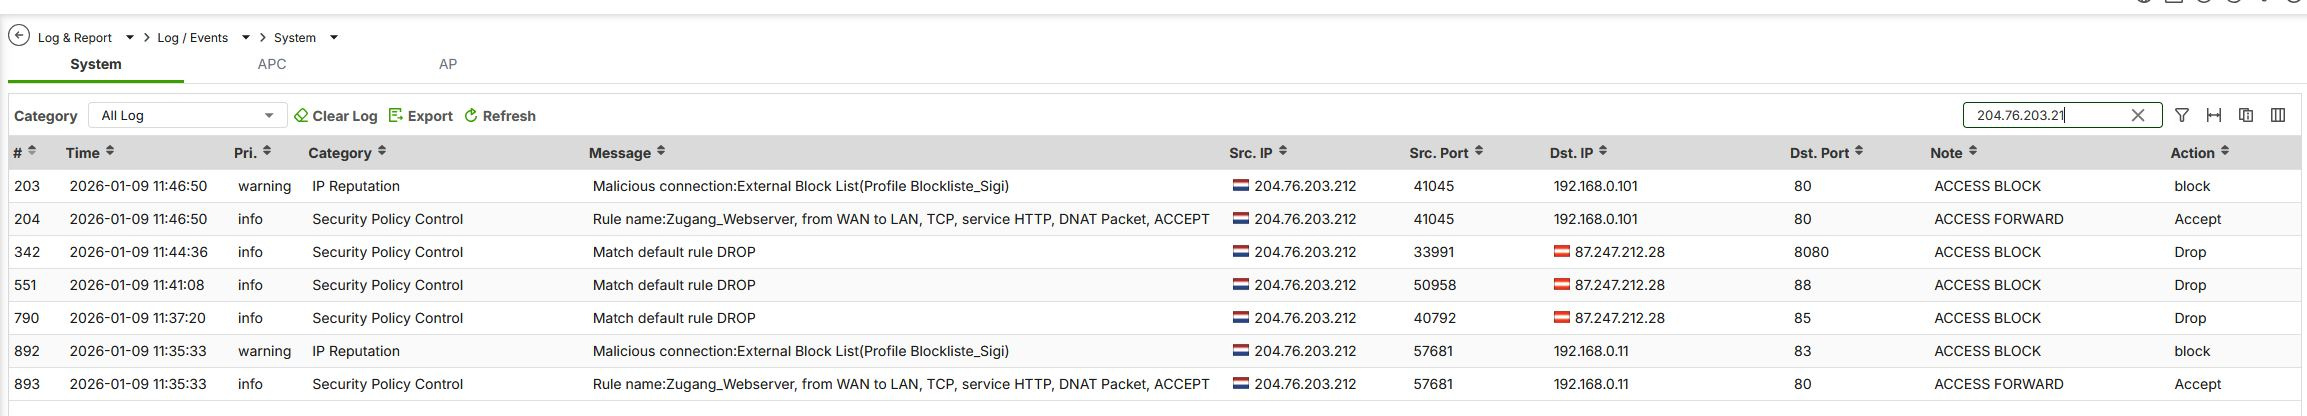Sort by the Action column arrows
2307x416 pixels.
(x=2225, y=151)
